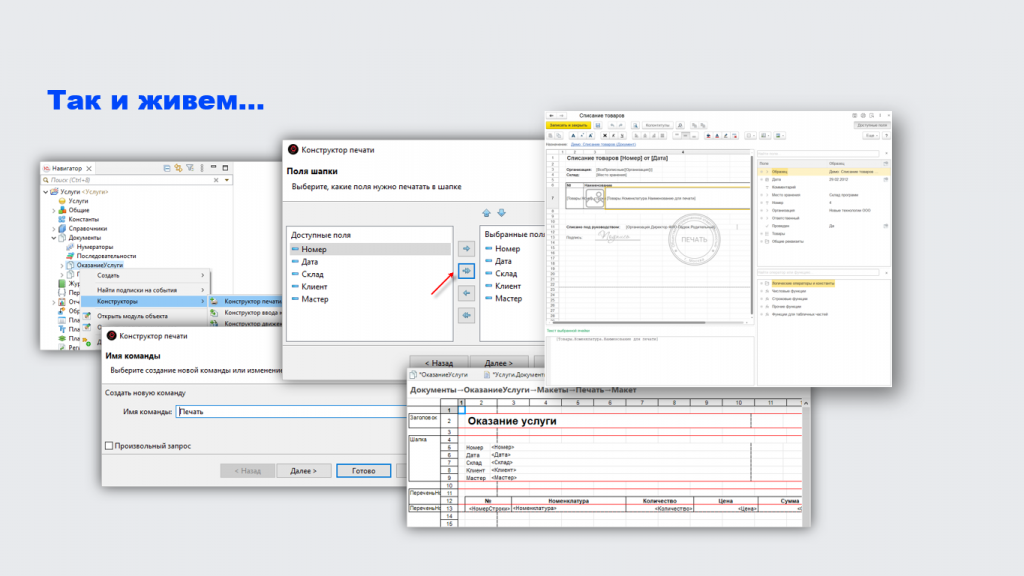The height and width of the screenshot is (576, 1024).
Task: Choose Конструктор печати from the submenu
Action: pyautogui.click(x=246, y=302)
